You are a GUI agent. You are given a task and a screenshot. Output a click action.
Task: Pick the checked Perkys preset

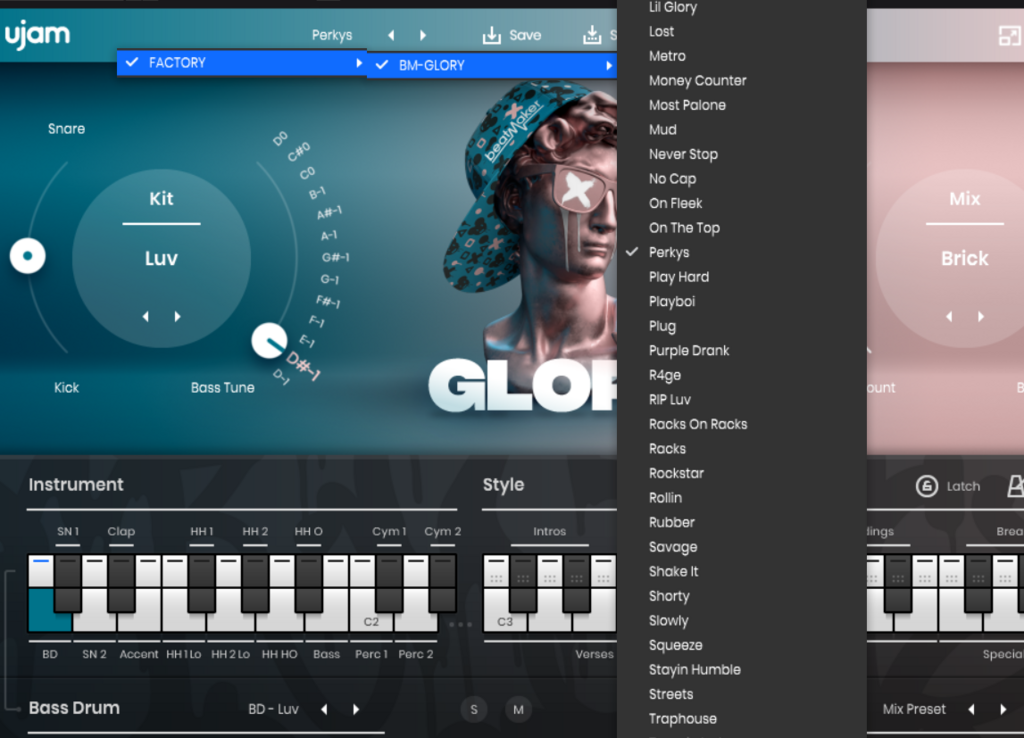tap(742, 252)
